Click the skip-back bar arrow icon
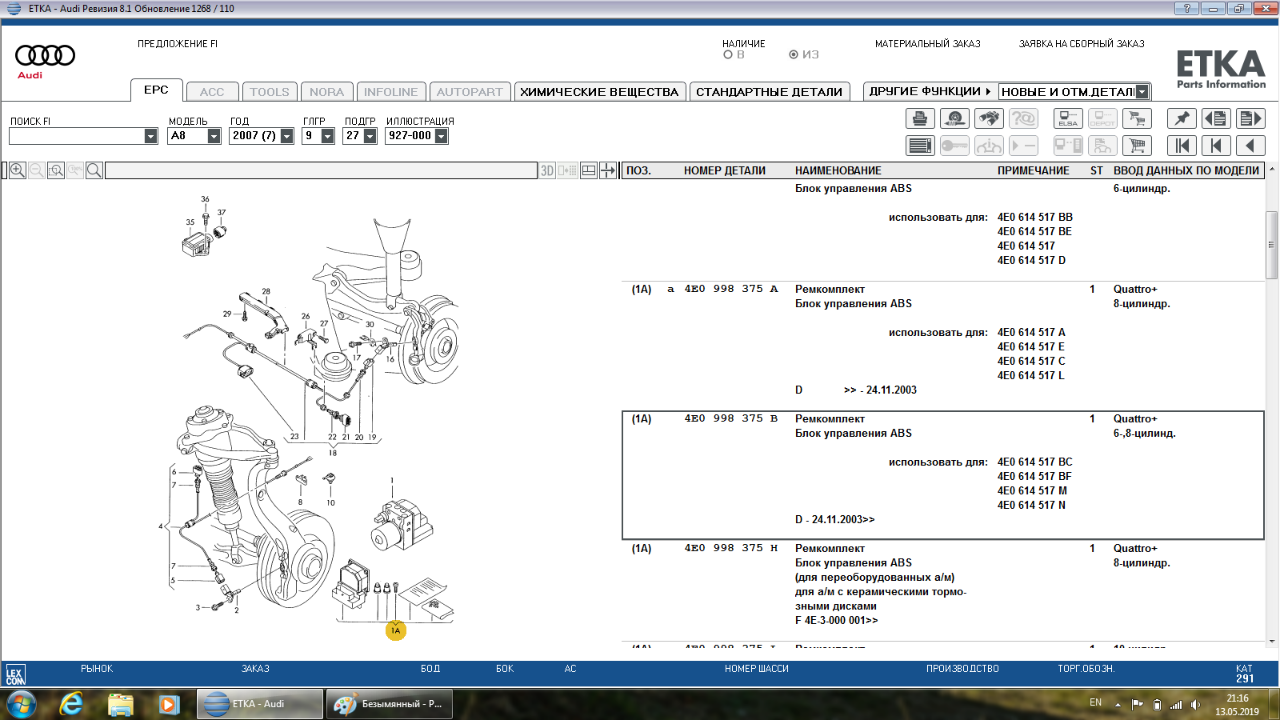The width and height of the screenshot is (1280, 720). click(1216, 146)
